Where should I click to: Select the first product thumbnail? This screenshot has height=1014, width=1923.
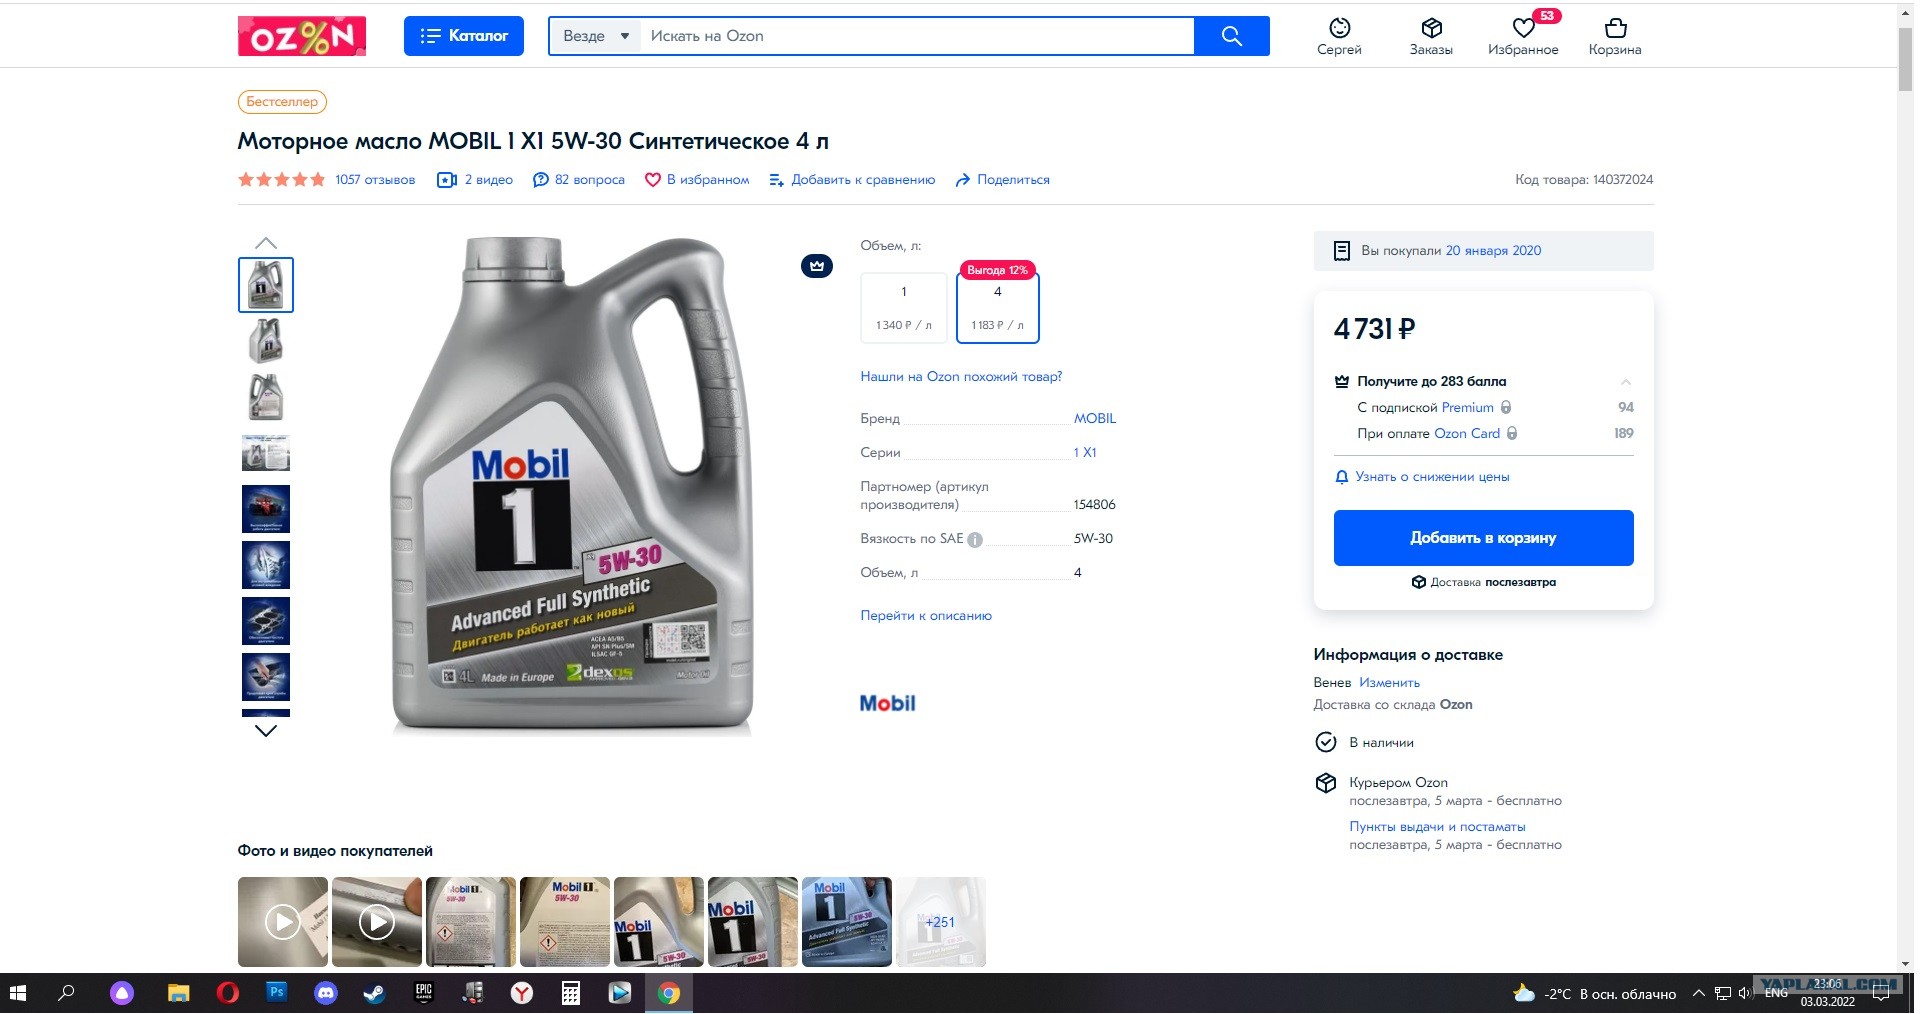[266, 285]
